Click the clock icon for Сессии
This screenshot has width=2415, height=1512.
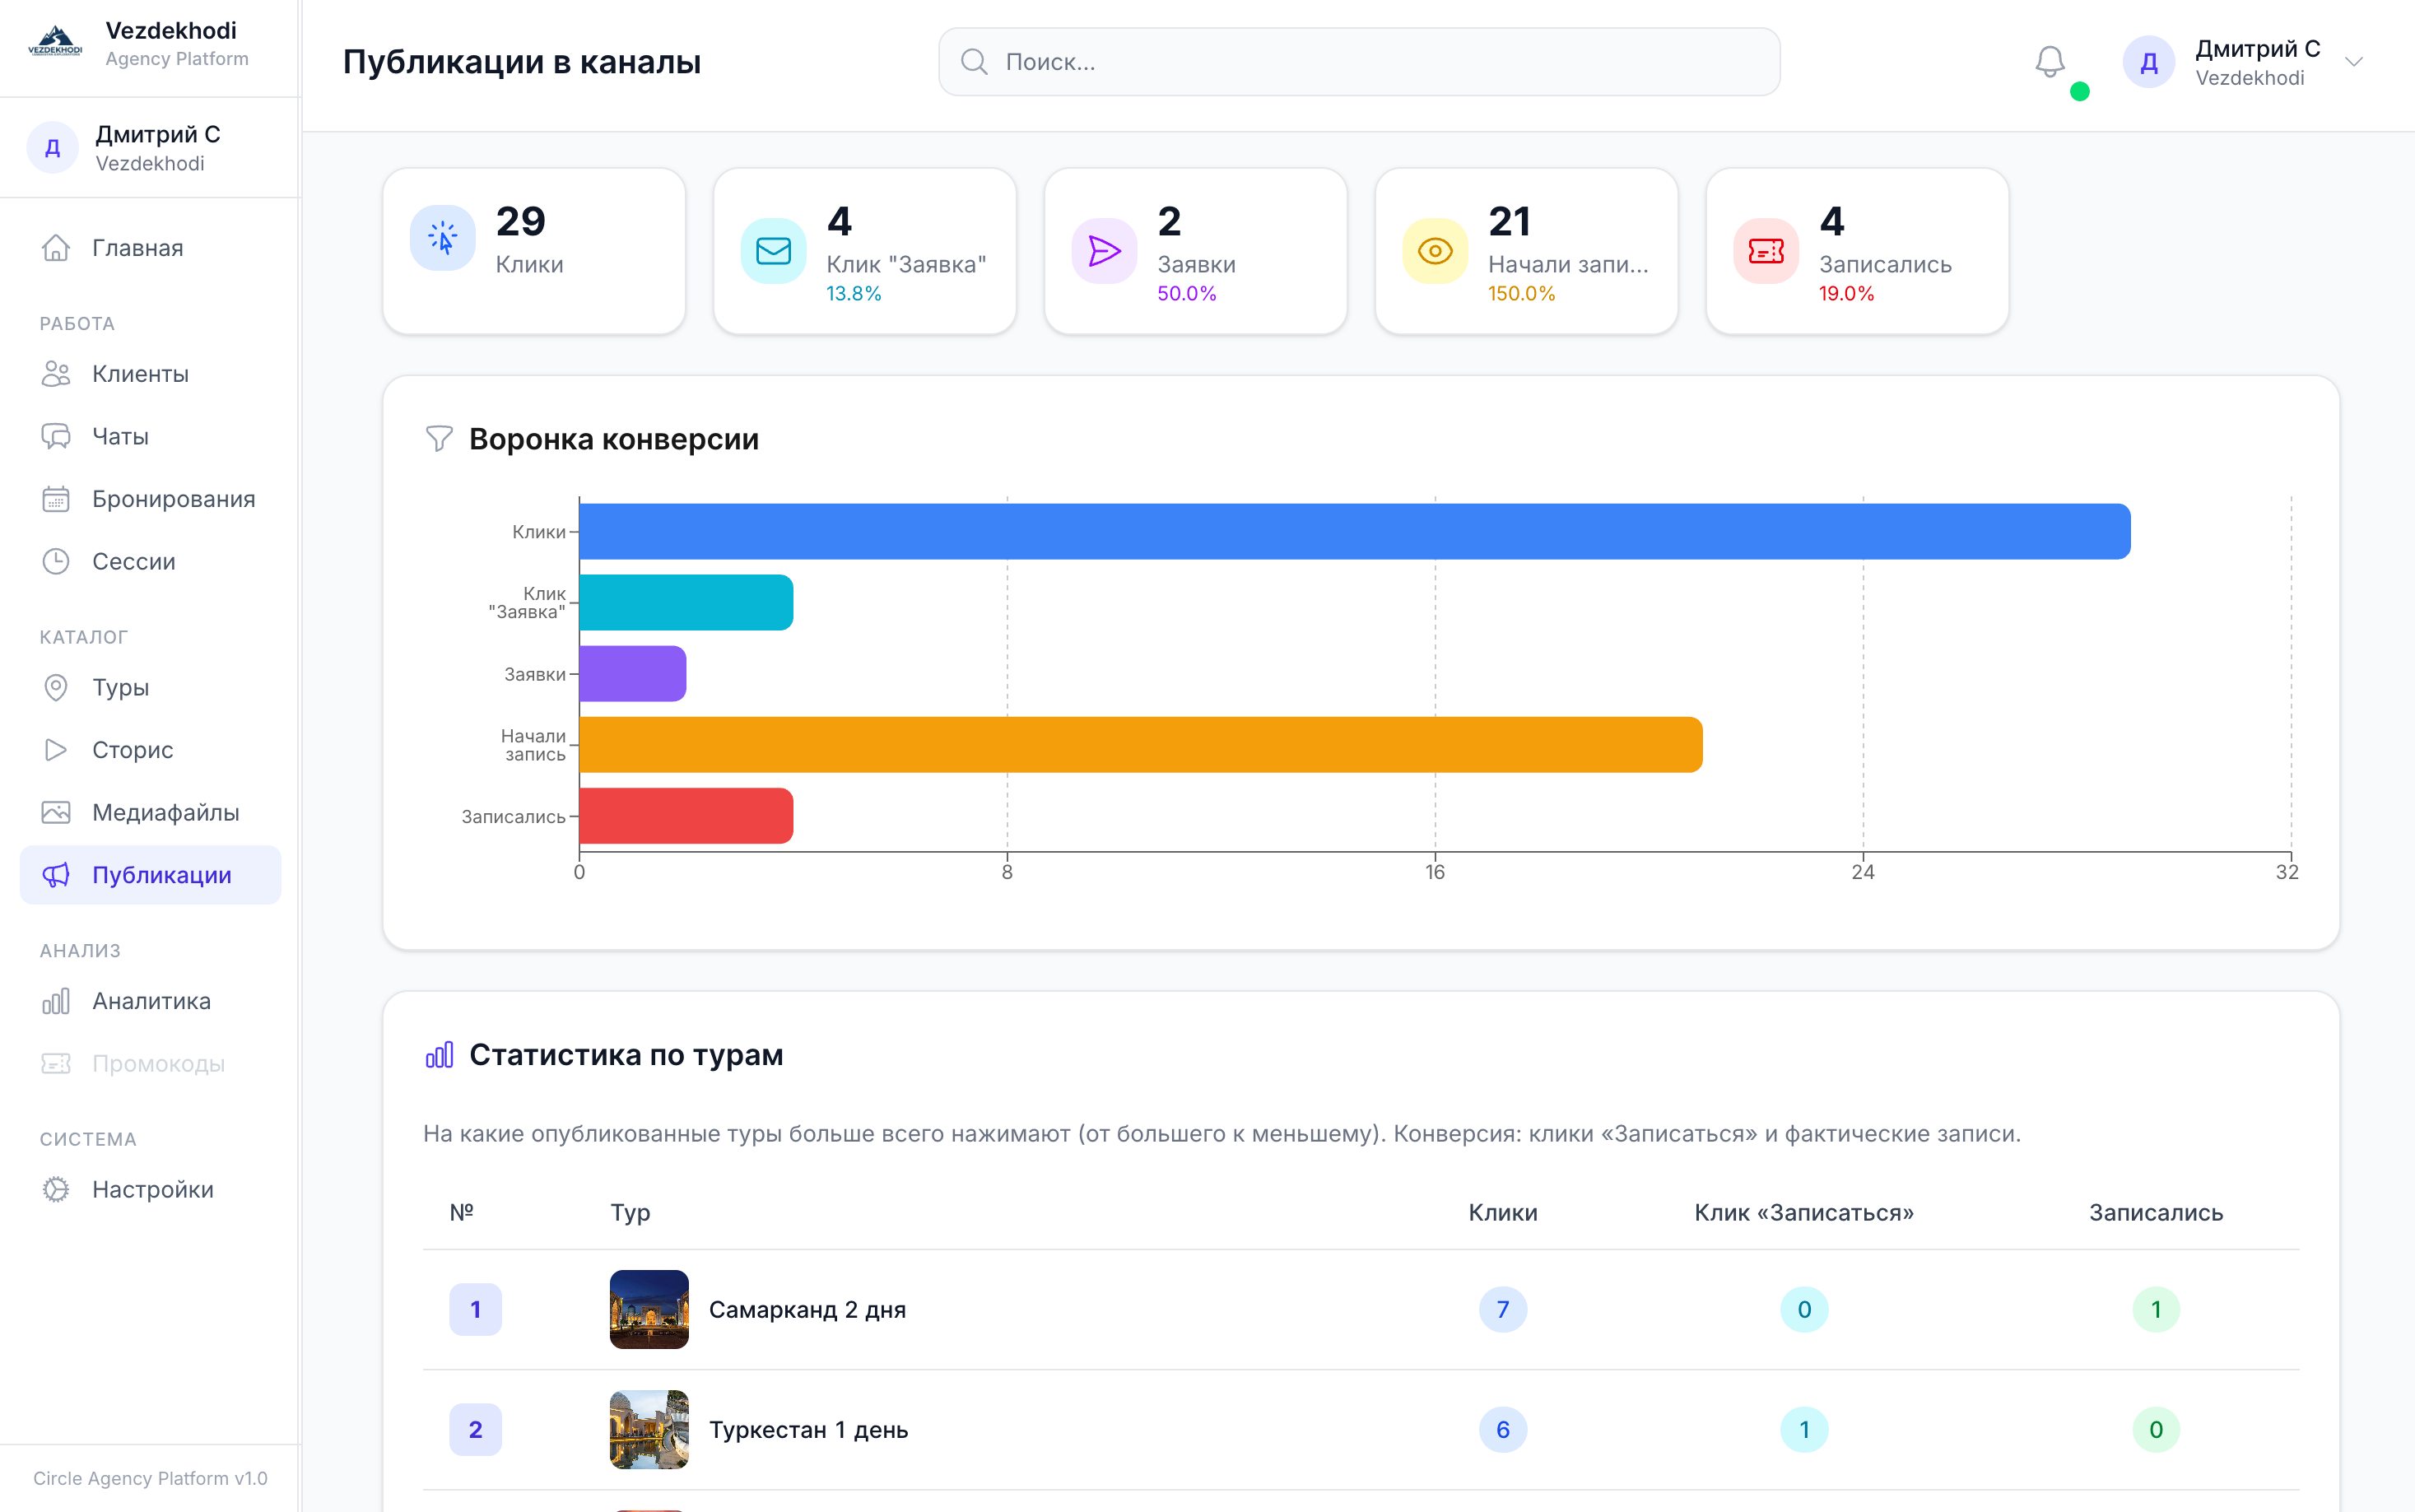pyautogui.click(x=56, y=561)
